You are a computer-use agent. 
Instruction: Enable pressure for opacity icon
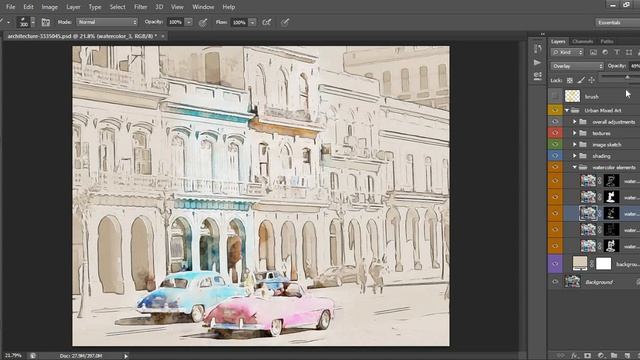[x=202, y=22]
